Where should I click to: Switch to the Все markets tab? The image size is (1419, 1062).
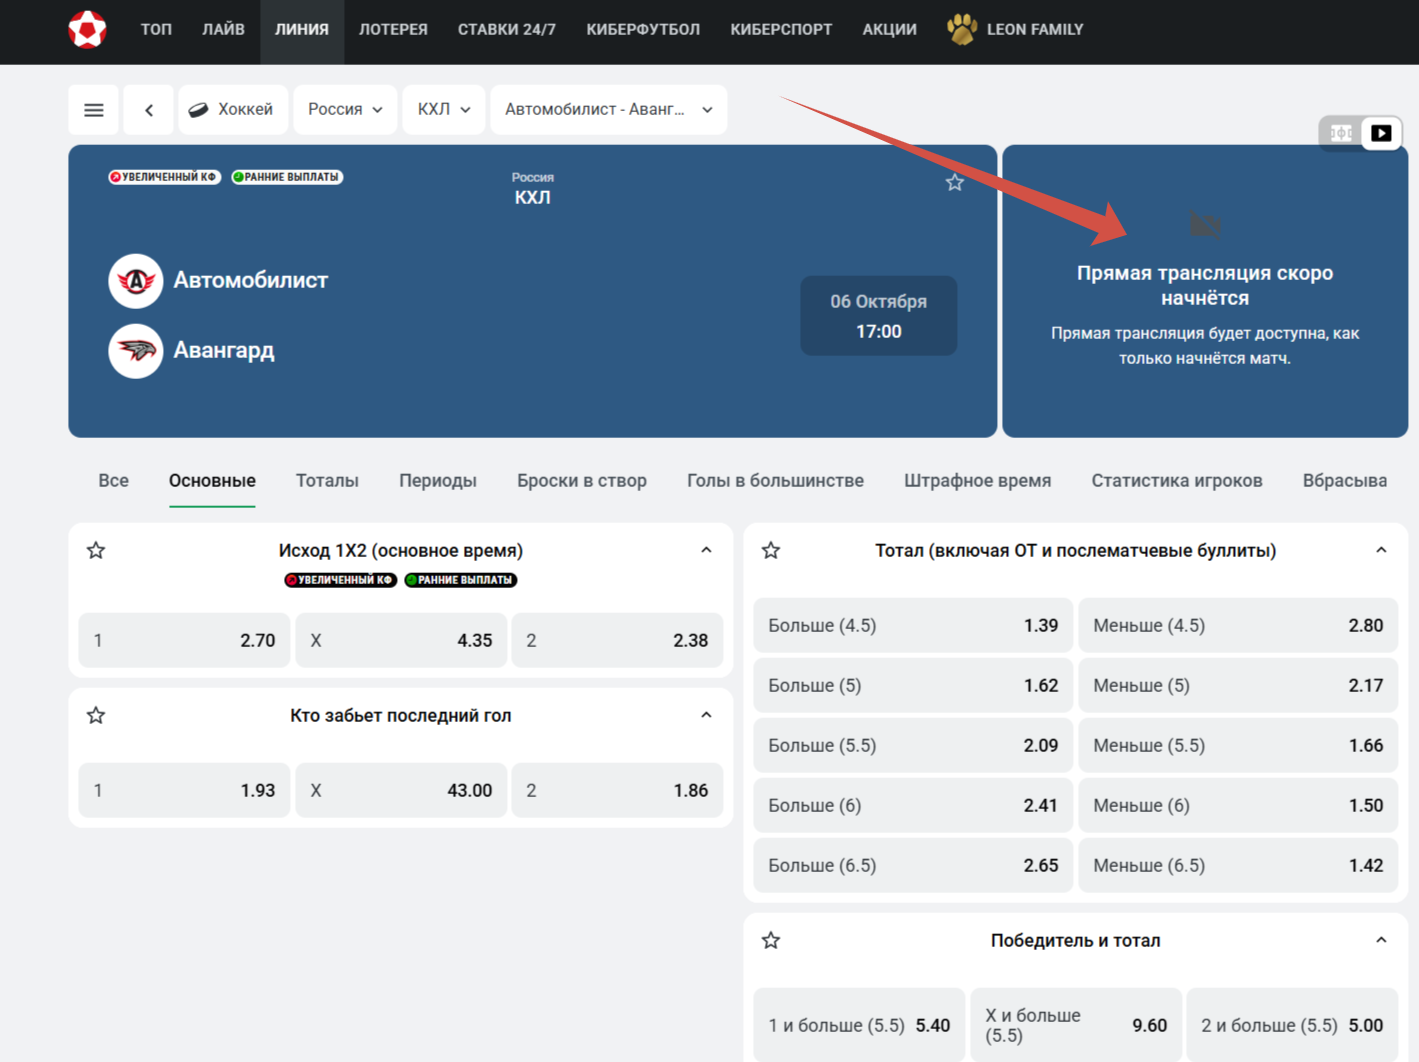point(113,481)
